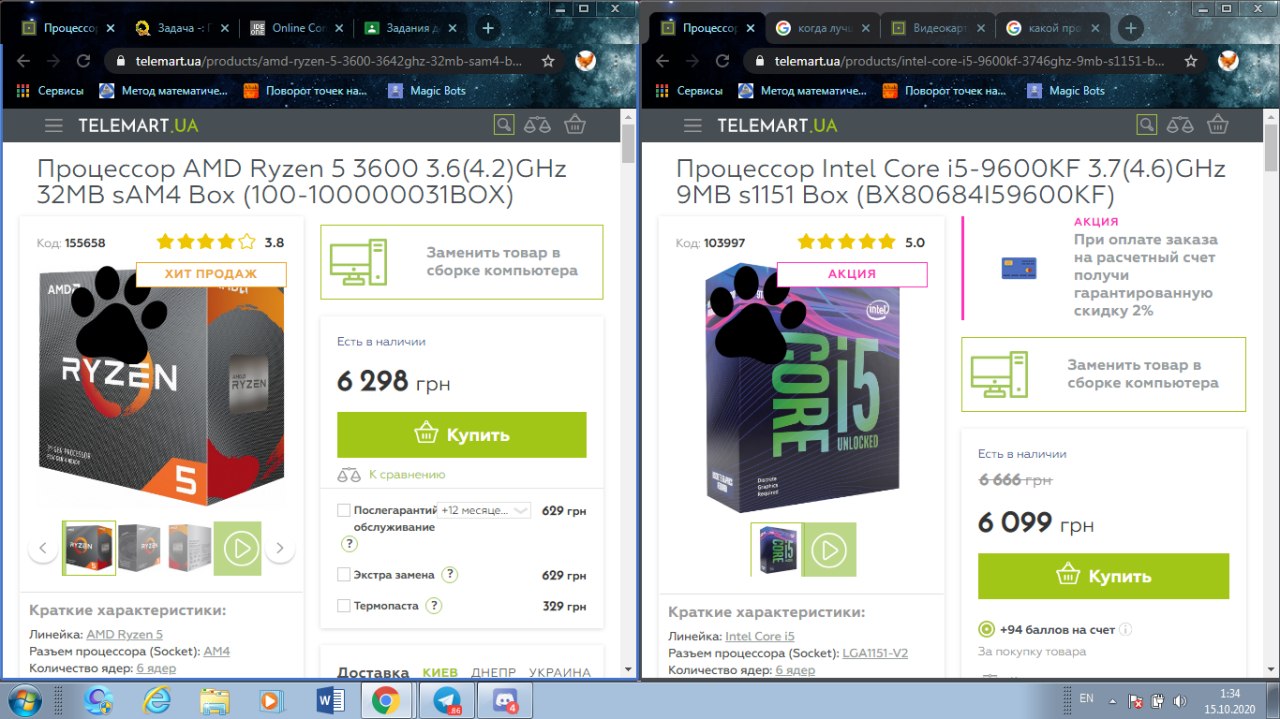Open Magic Bots bookmark in left browser
Screen dimensions: 1280x719
(427, 90)
